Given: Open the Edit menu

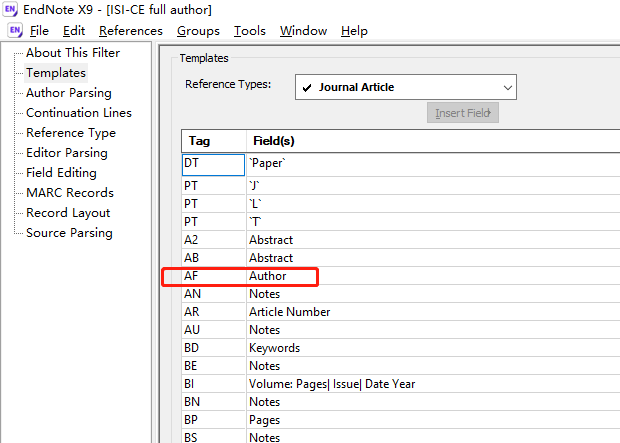Looking at the screenshot, I should 74,31.
